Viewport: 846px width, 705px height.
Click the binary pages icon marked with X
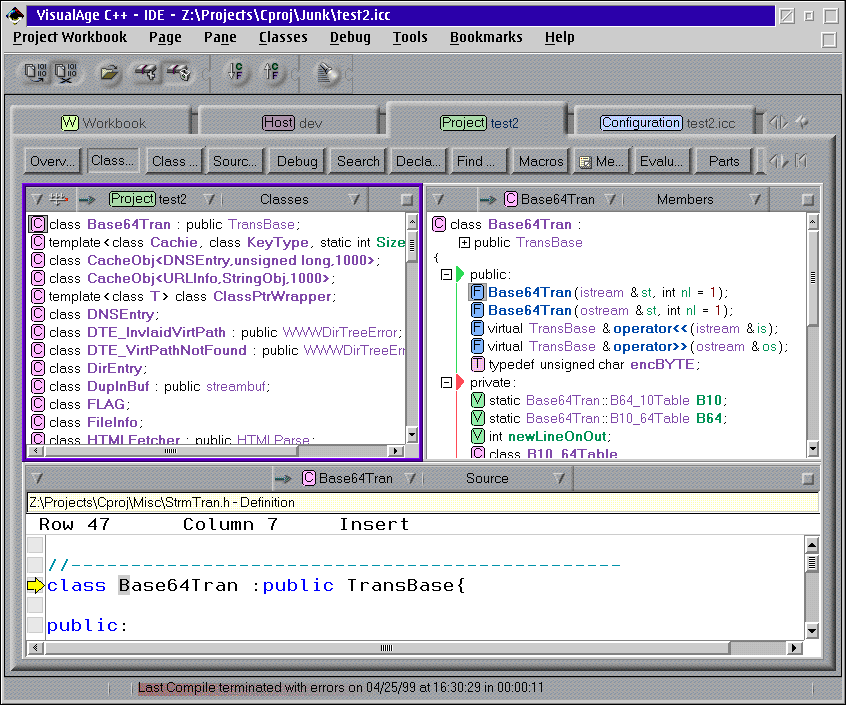(66, 72)
